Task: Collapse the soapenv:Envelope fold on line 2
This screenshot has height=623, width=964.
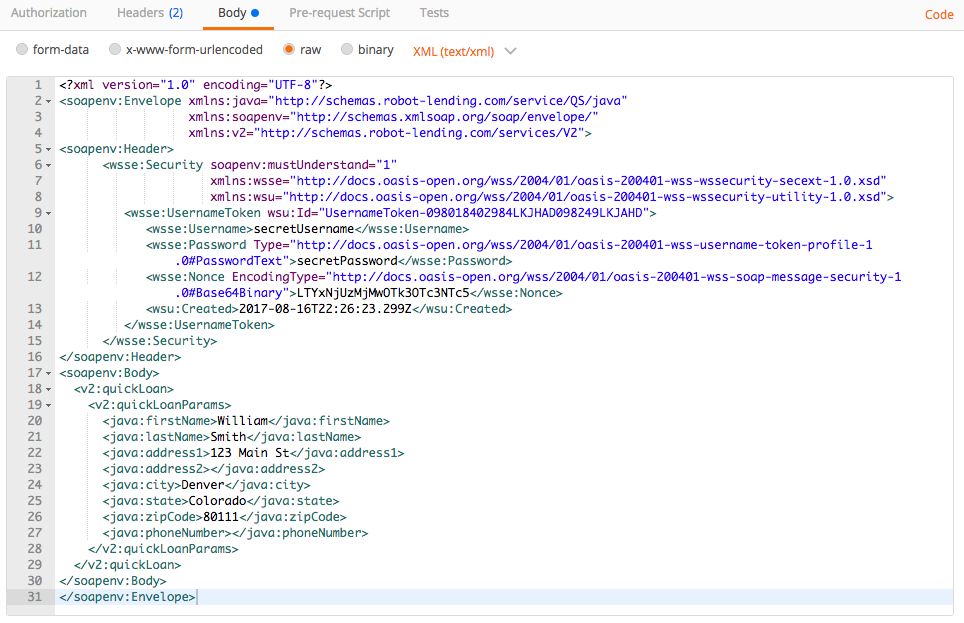Action: click(49, 101)
